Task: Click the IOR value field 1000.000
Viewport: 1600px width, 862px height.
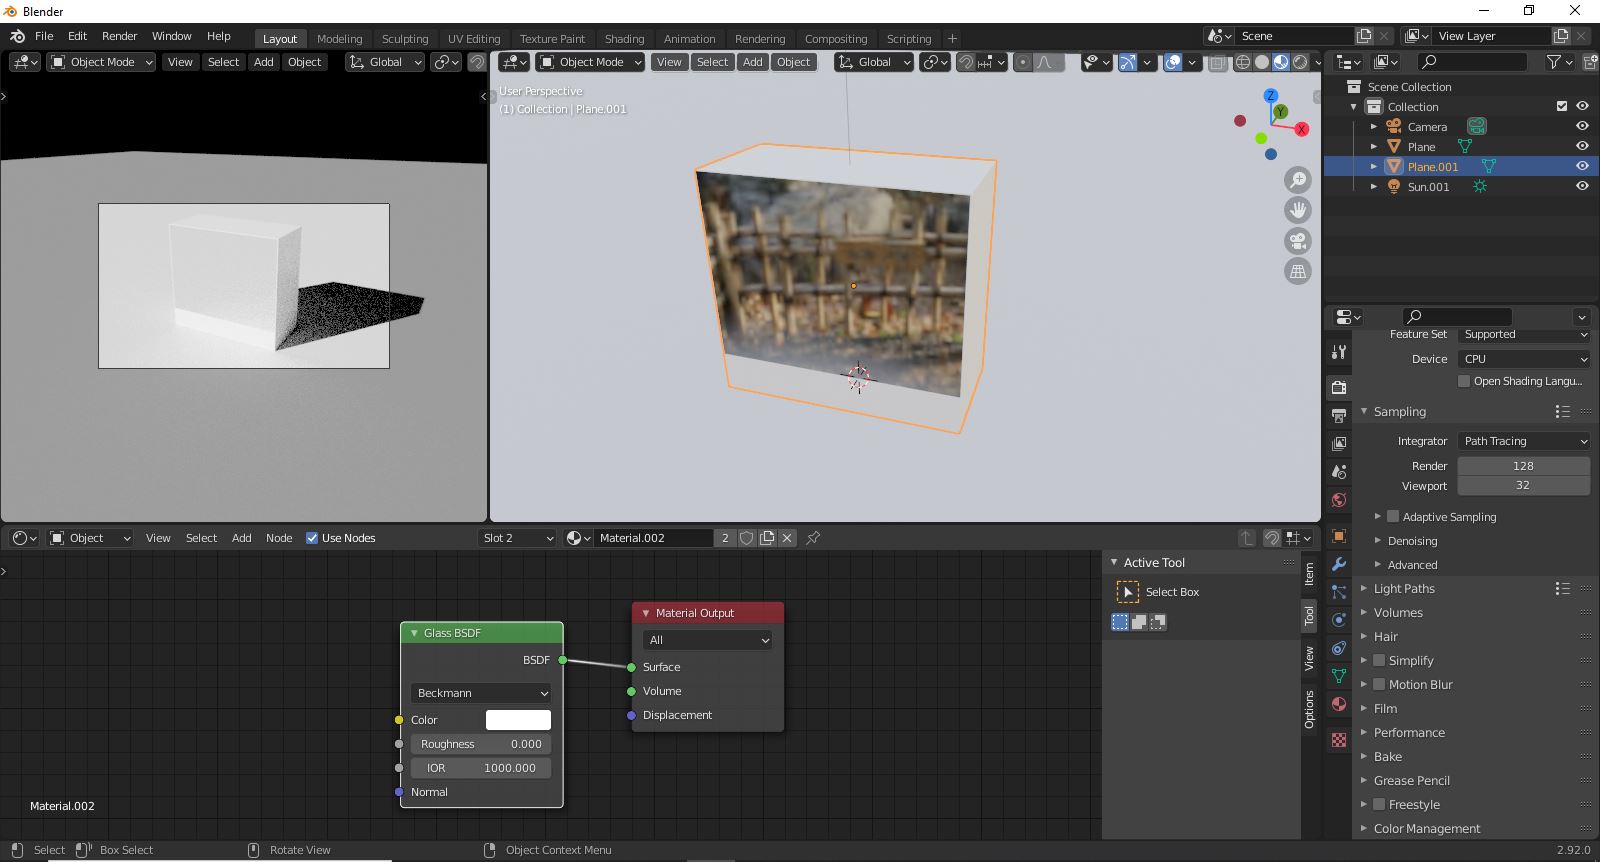Action: click(x=481, y=768)
